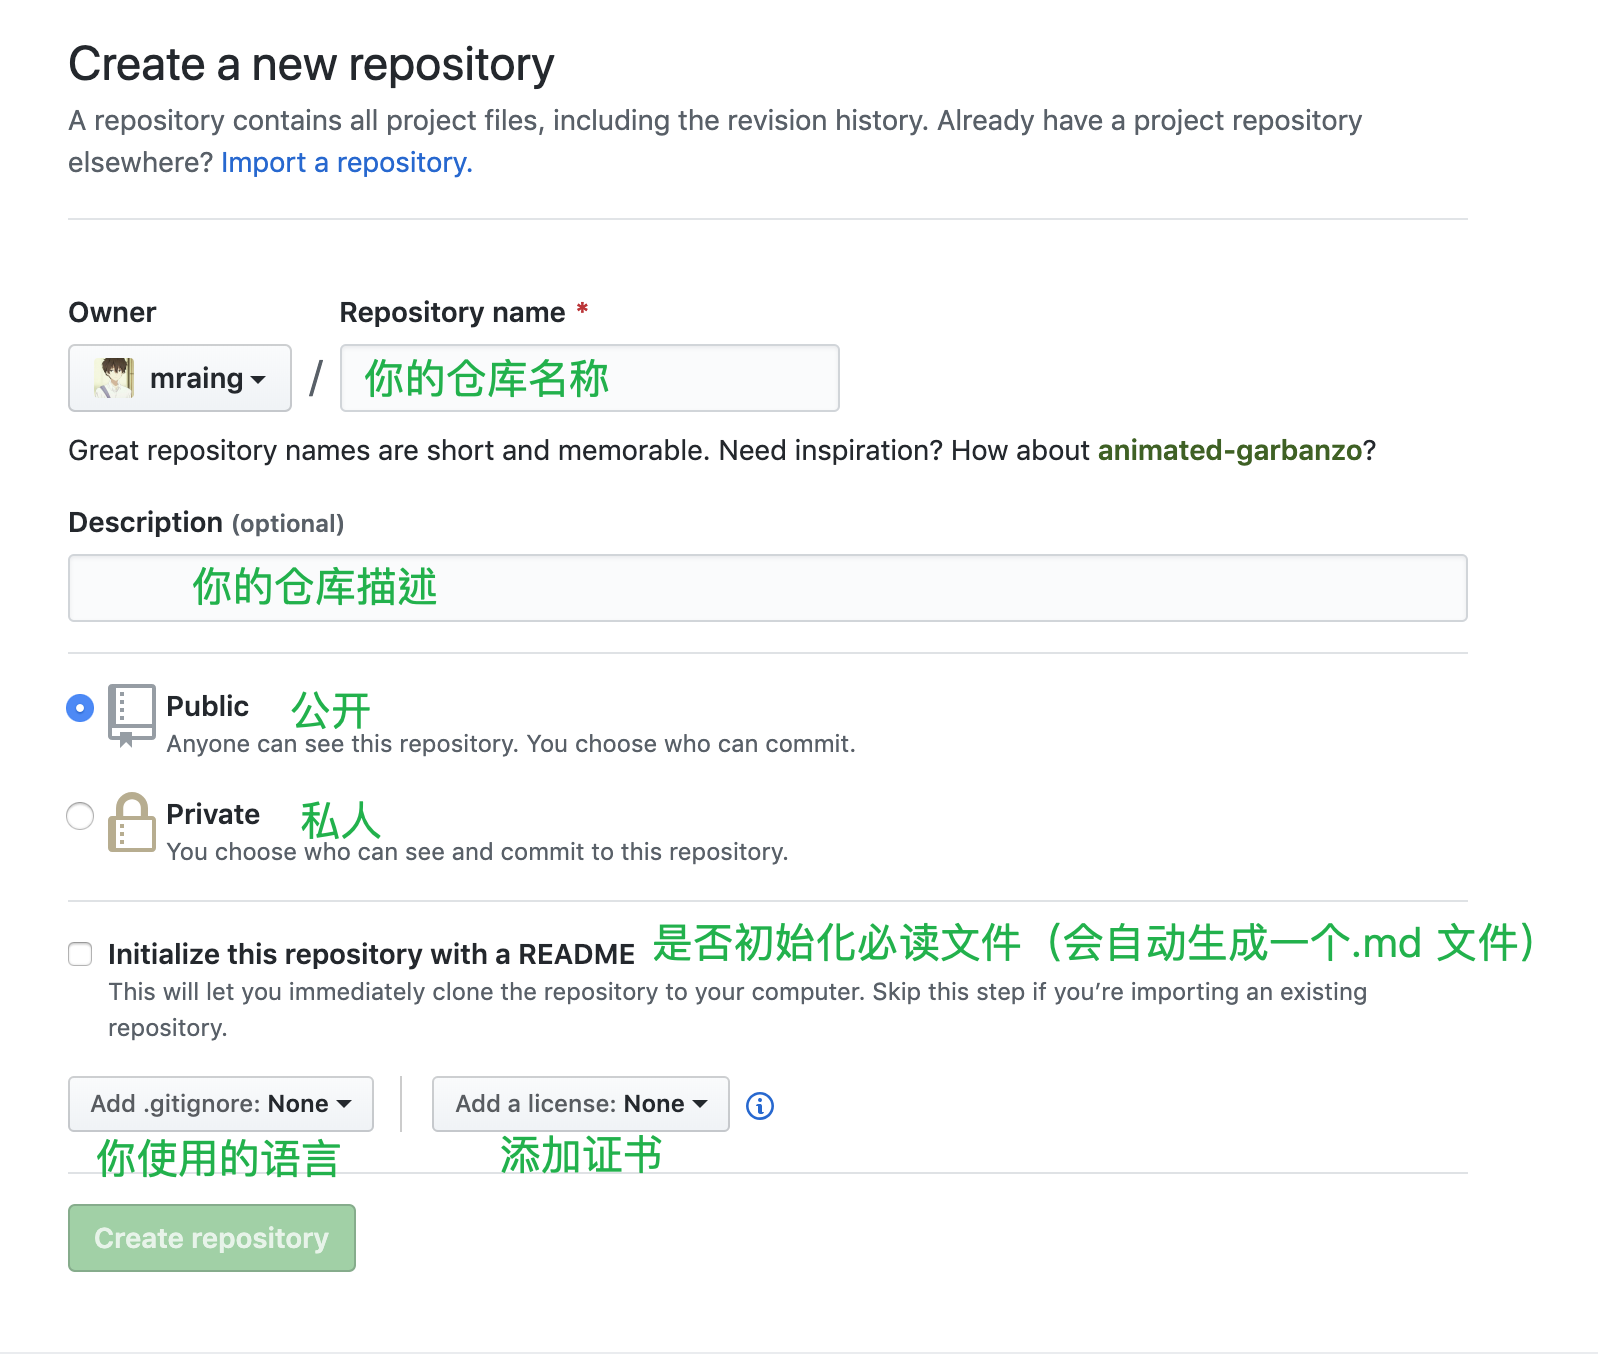The width and height of the screenshot is (1598, 1366).
Task: Select the Public radio button
Action: (x=80, y=708)
